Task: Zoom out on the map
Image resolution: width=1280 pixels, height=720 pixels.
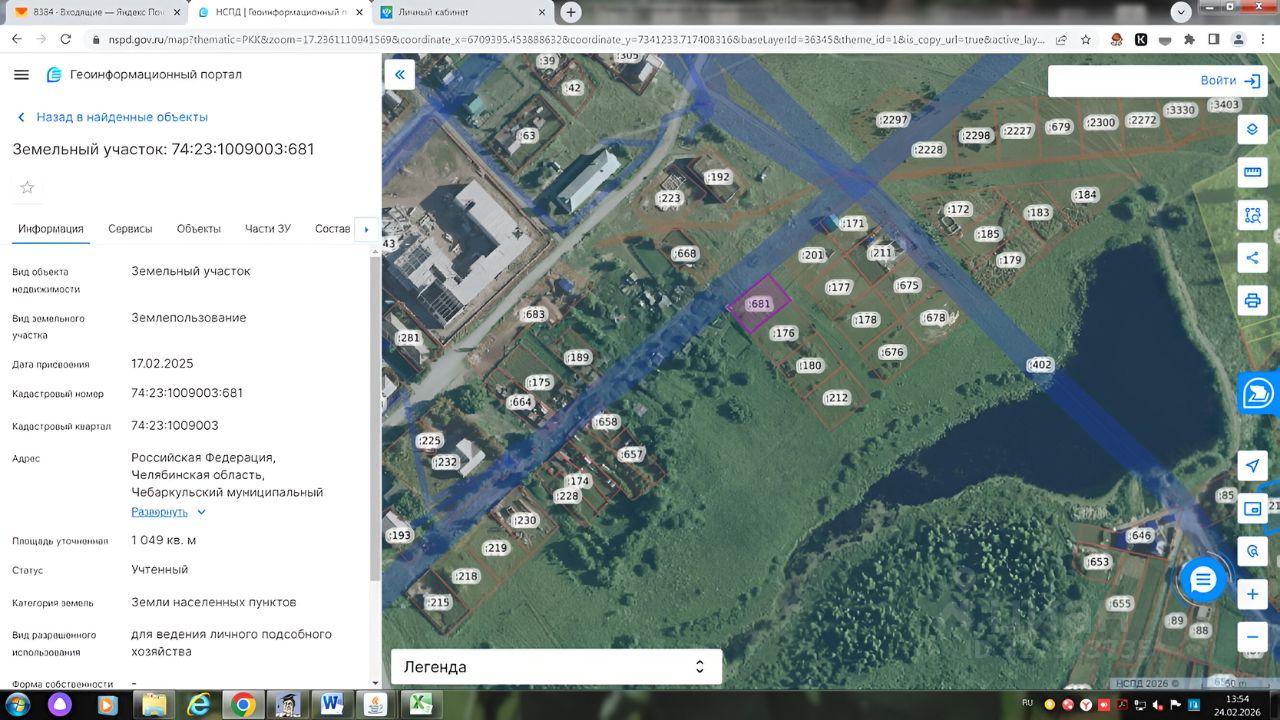Action: pos(1252,636)
